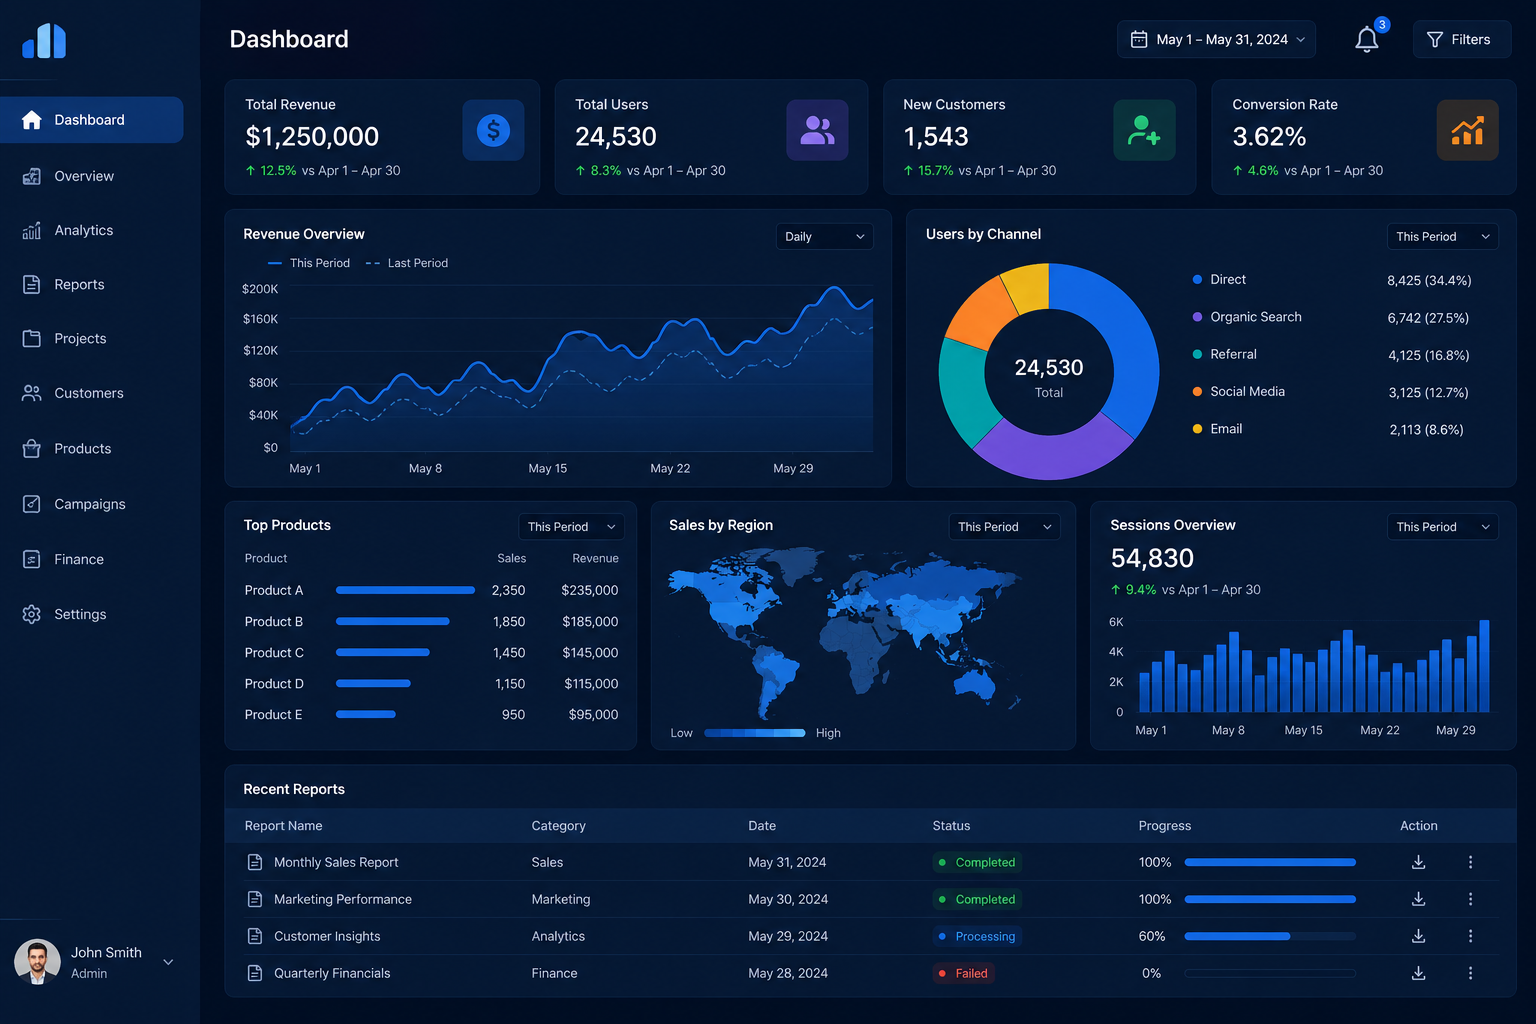The width and height of the screenshot is (1536, 1024).
Task: Open This Period dropdown in Sessions Overview
Action: point(1442,526)
